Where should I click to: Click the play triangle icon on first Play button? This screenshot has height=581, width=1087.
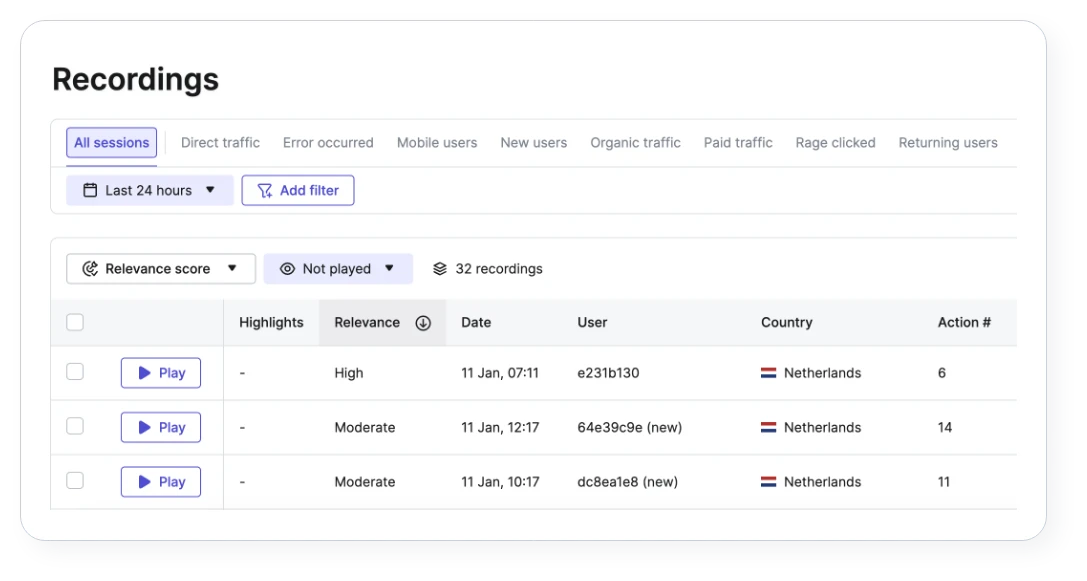click(x=144, y=372)
